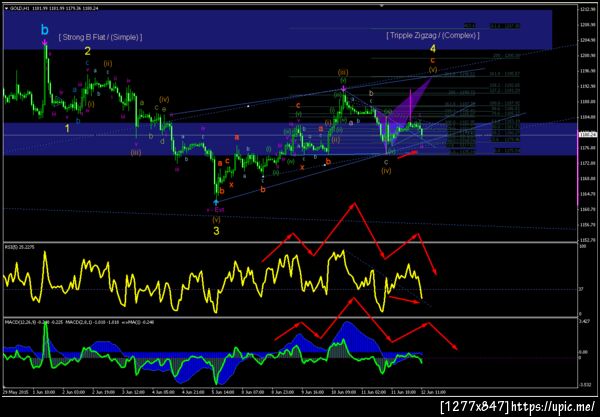600x417 pixels.
Task: Select the orange '(iii)' label above the peak
Action: (x=343, y=72)
